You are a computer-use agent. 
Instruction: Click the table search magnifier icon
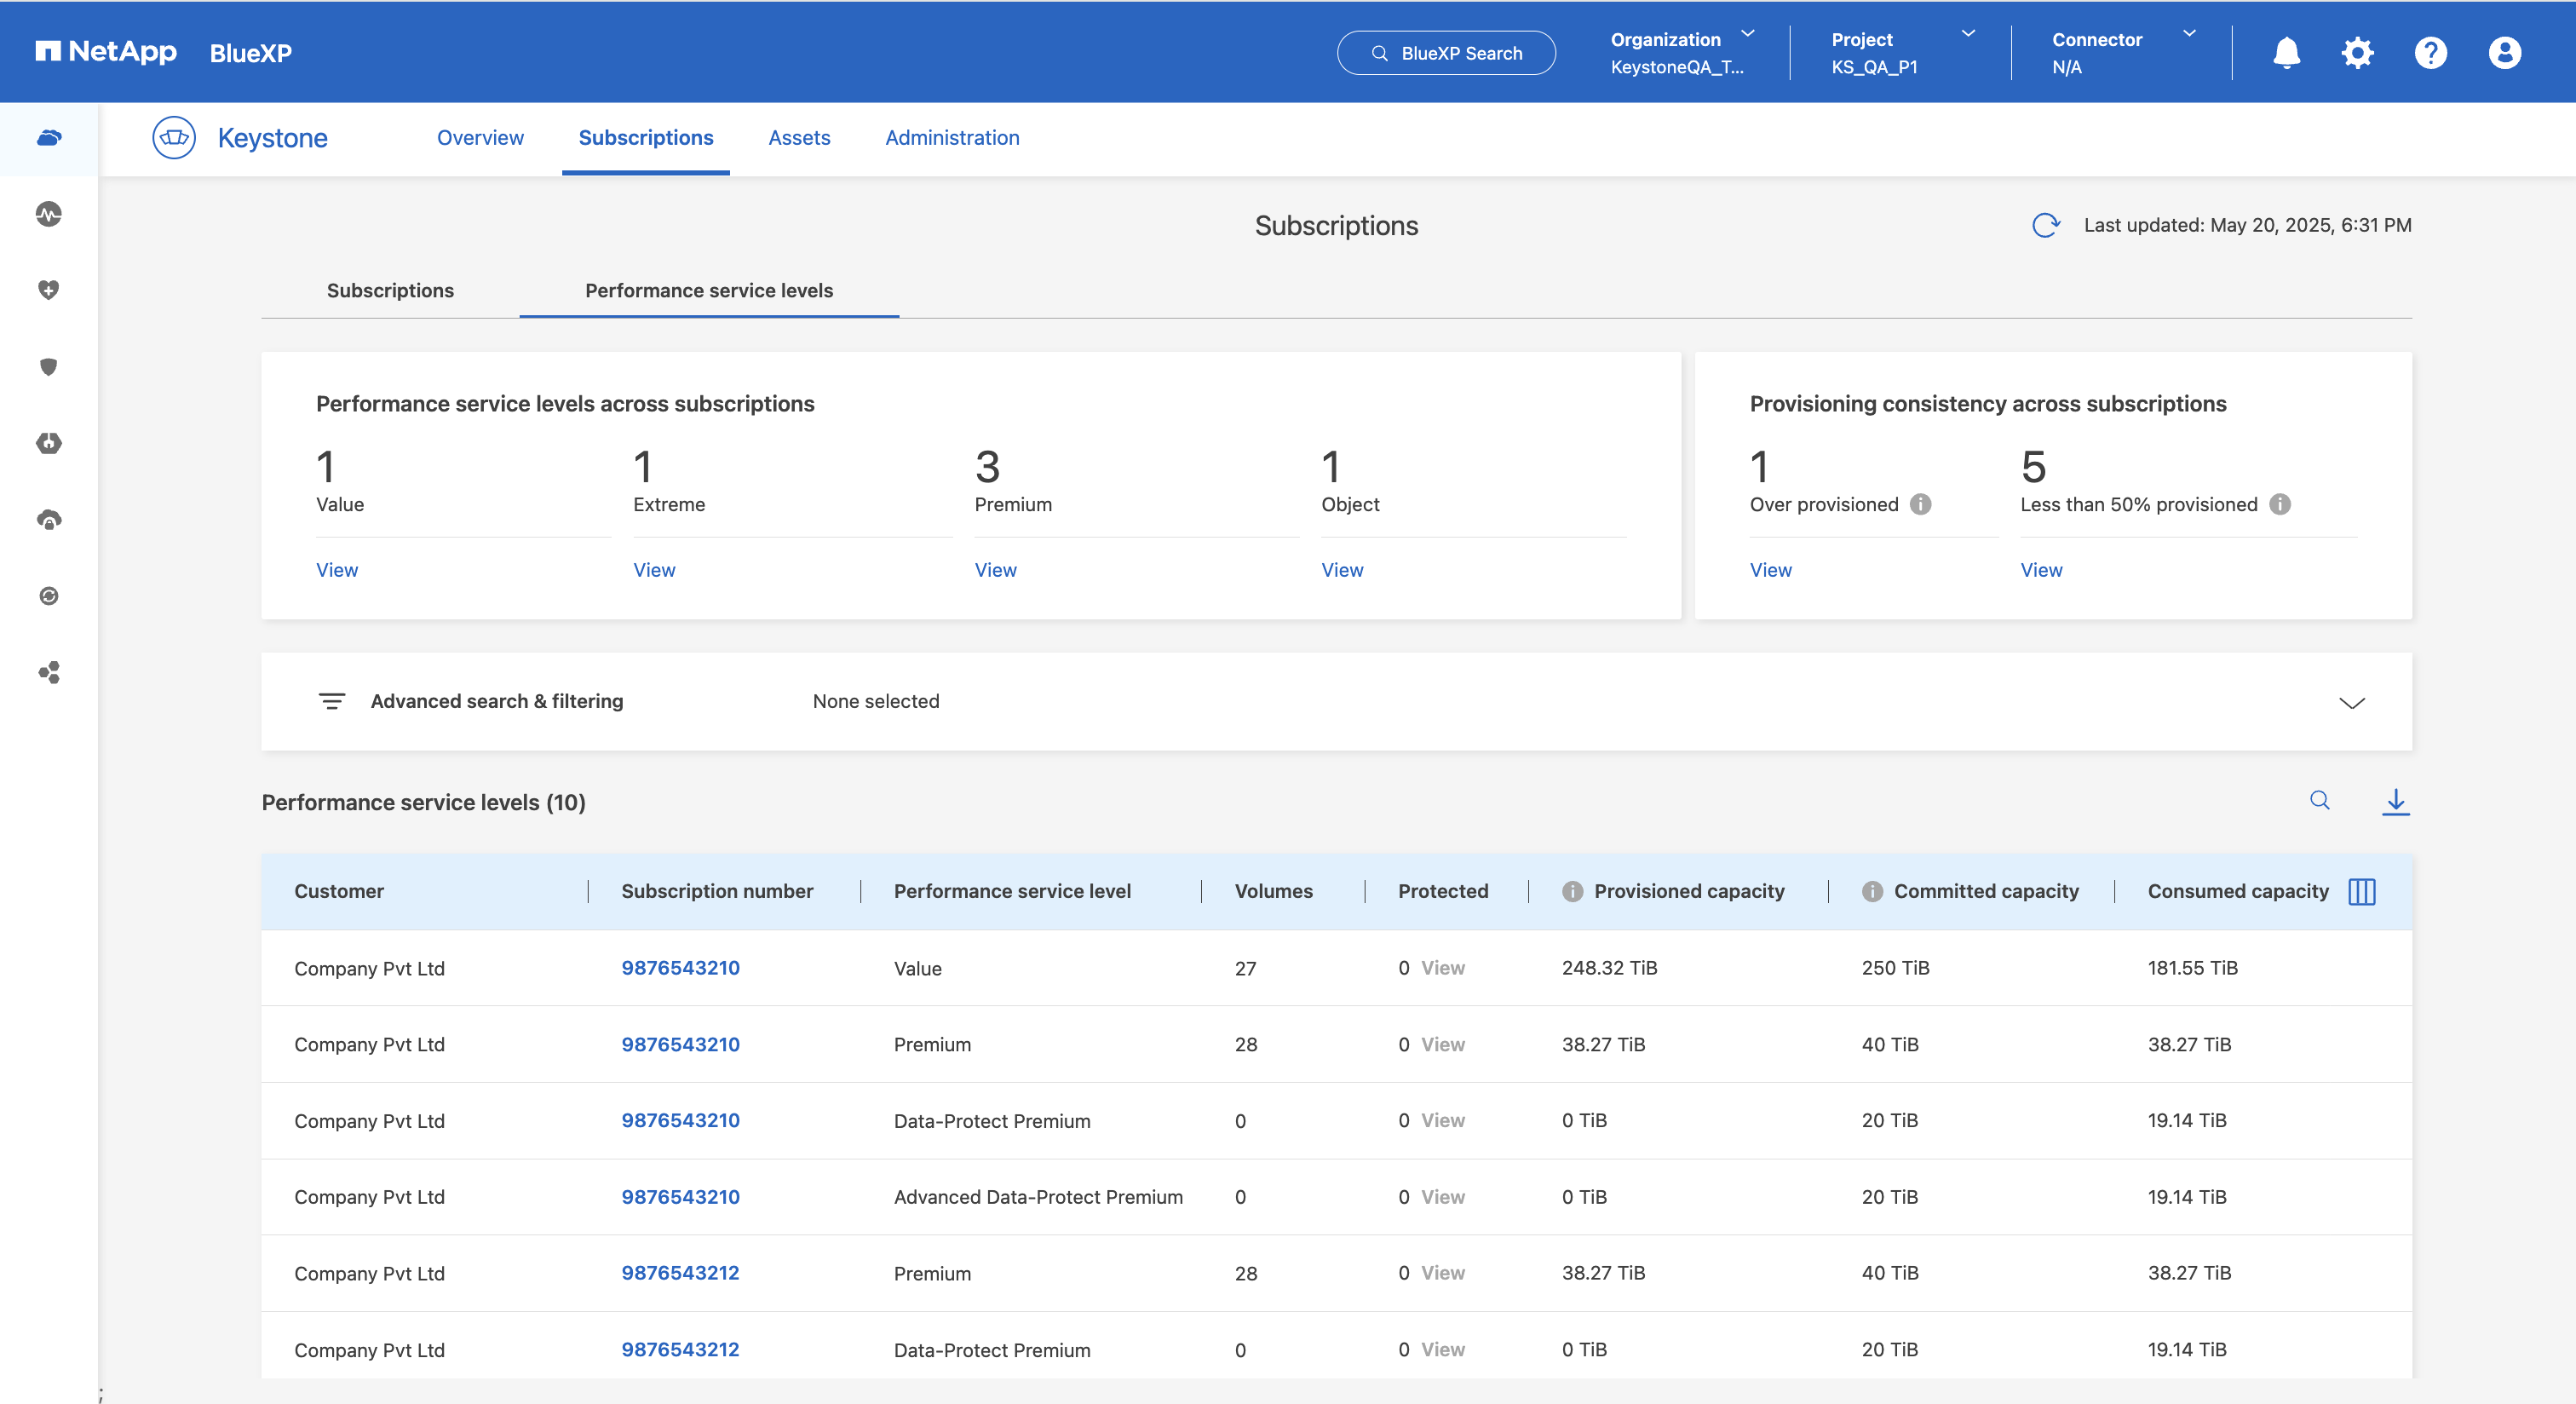[x=2319, y=800]
